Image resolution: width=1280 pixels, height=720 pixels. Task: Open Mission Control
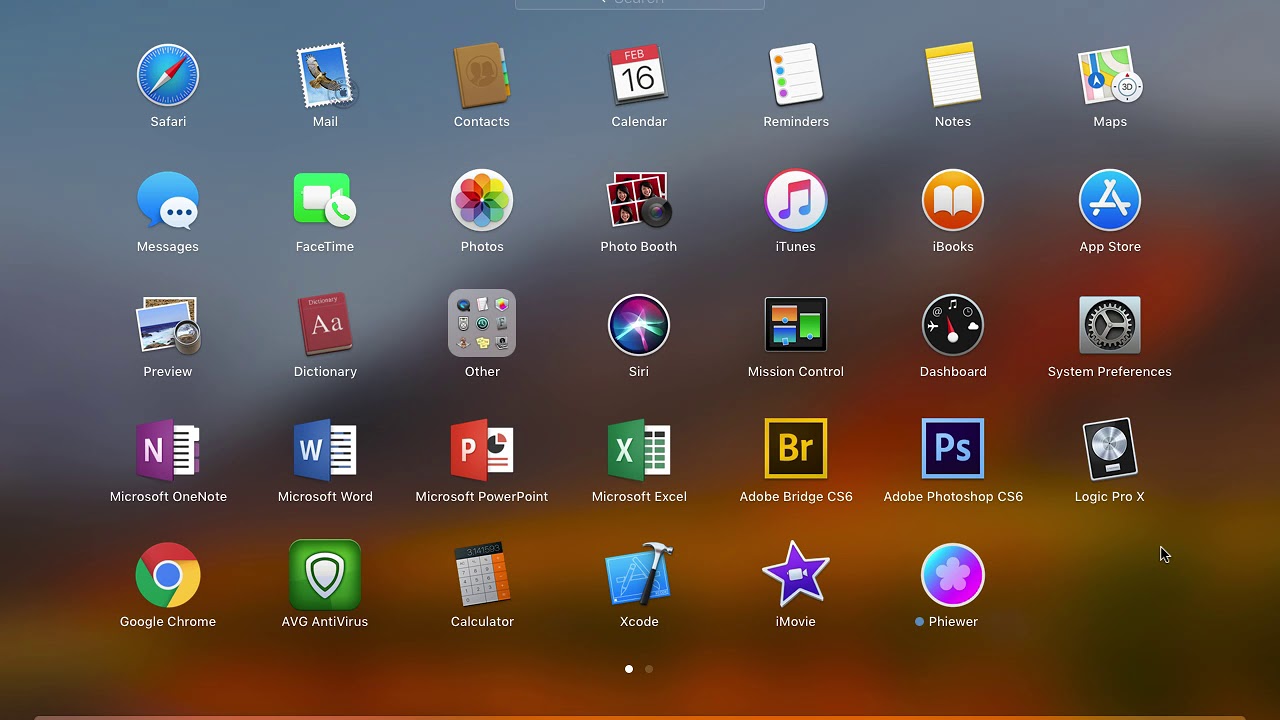[796, 325]
